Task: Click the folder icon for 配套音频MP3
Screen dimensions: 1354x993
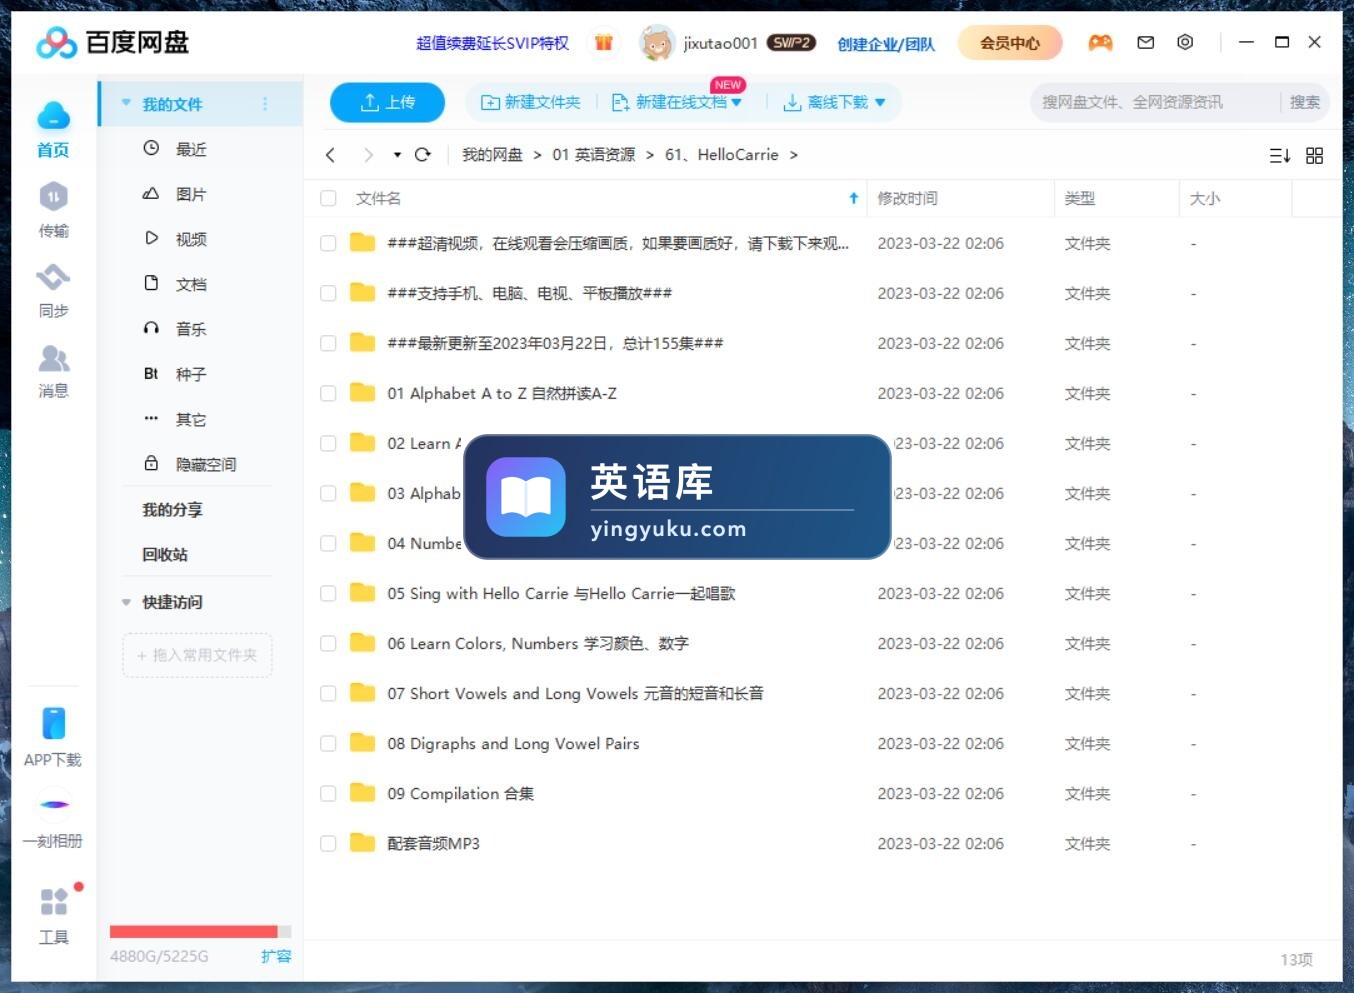Action: coord(362,843)
